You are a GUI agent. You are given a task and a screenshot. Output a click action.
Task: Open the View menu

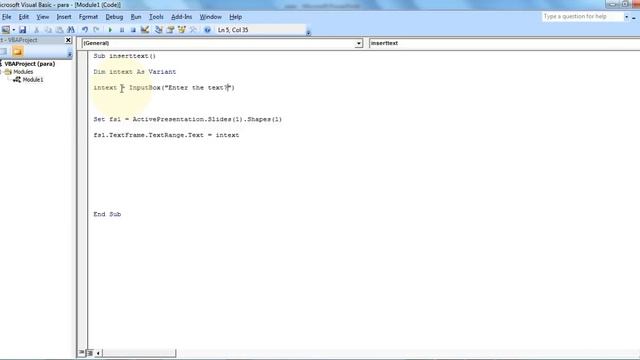coord(42,17)
